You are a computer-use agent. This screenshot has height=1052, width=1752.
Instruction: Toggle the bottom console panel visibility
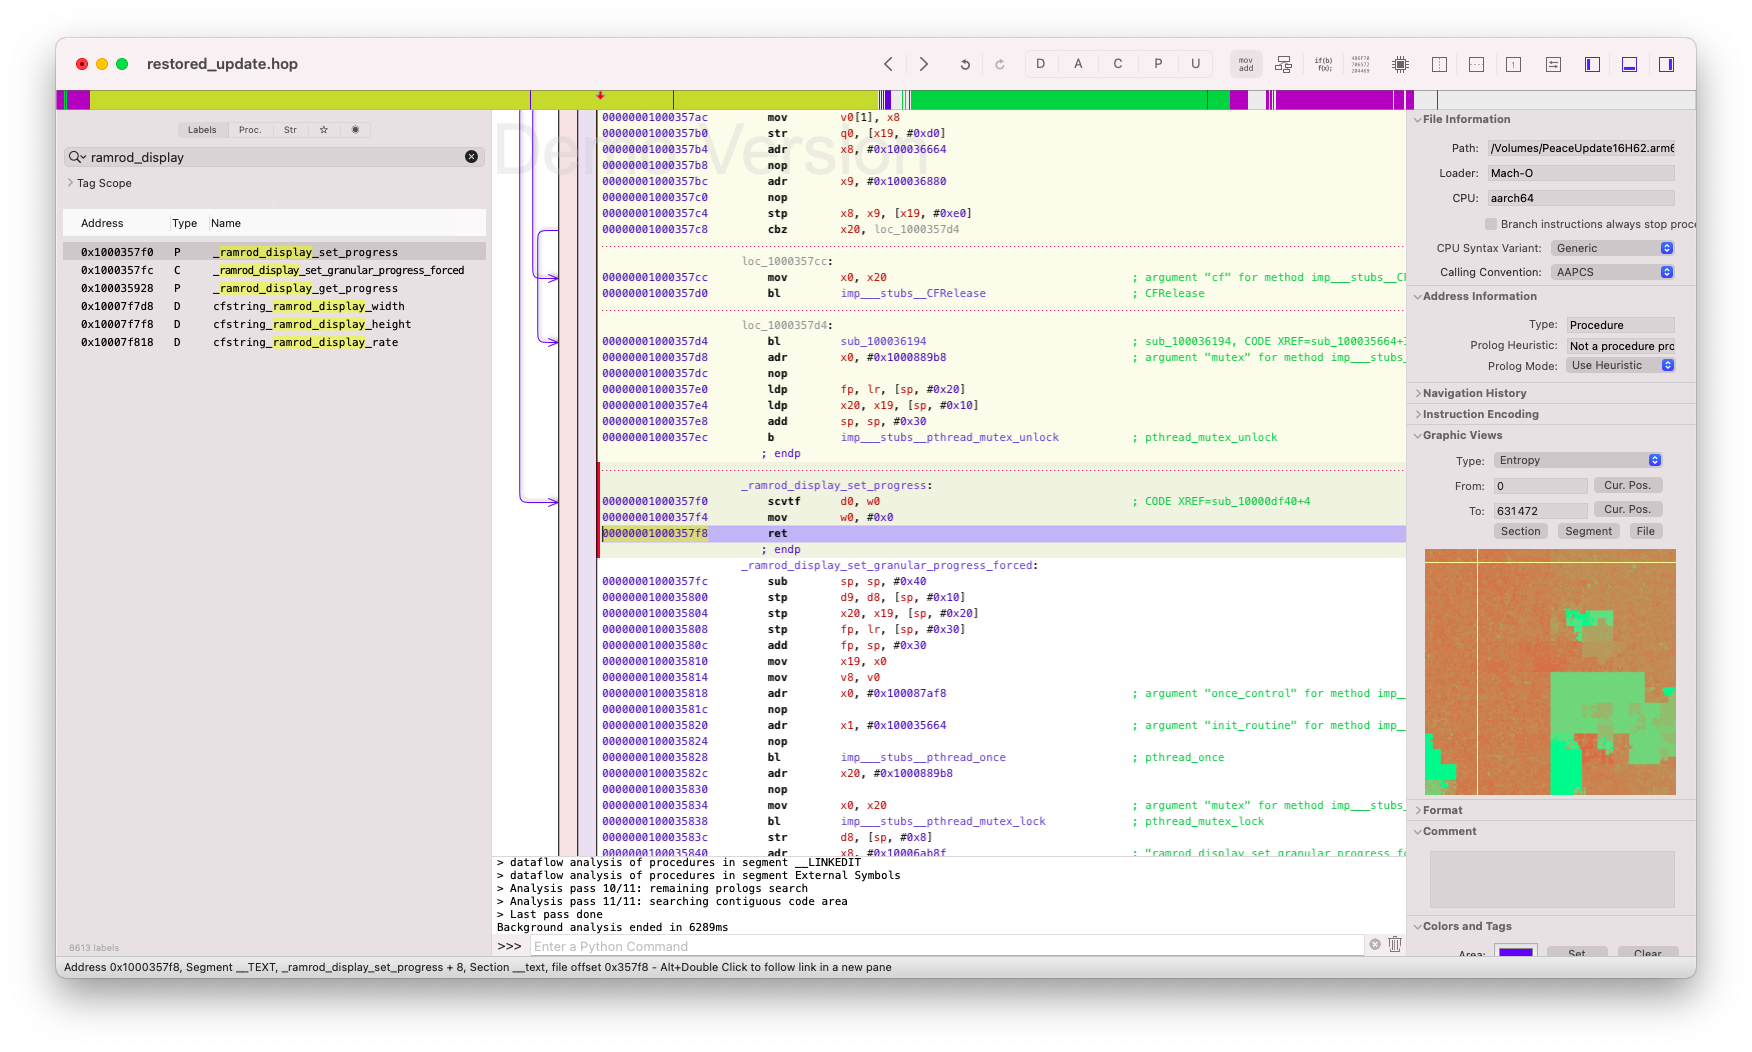point(1629,64)
